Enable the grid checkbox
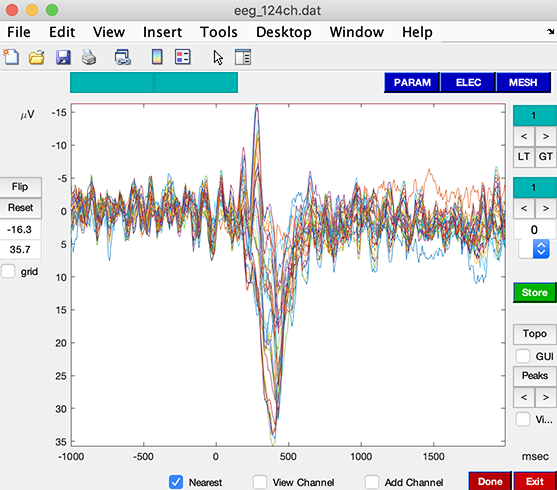The image size is (557, 490). coord(8,271)
